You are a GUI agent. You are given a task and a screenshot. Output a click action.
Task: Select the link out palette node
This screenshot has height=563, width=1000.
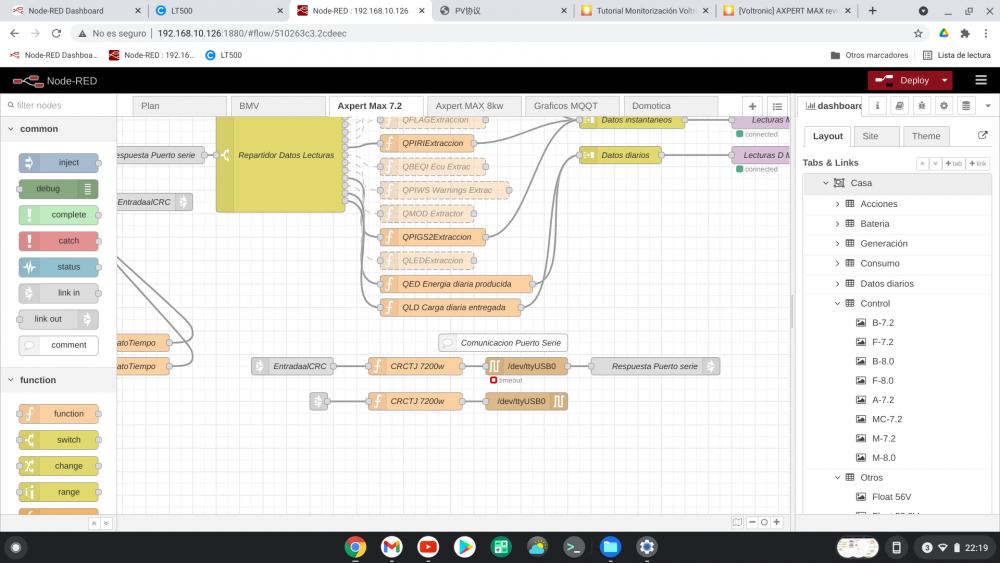pyautogui.click(x=59, y=319)
